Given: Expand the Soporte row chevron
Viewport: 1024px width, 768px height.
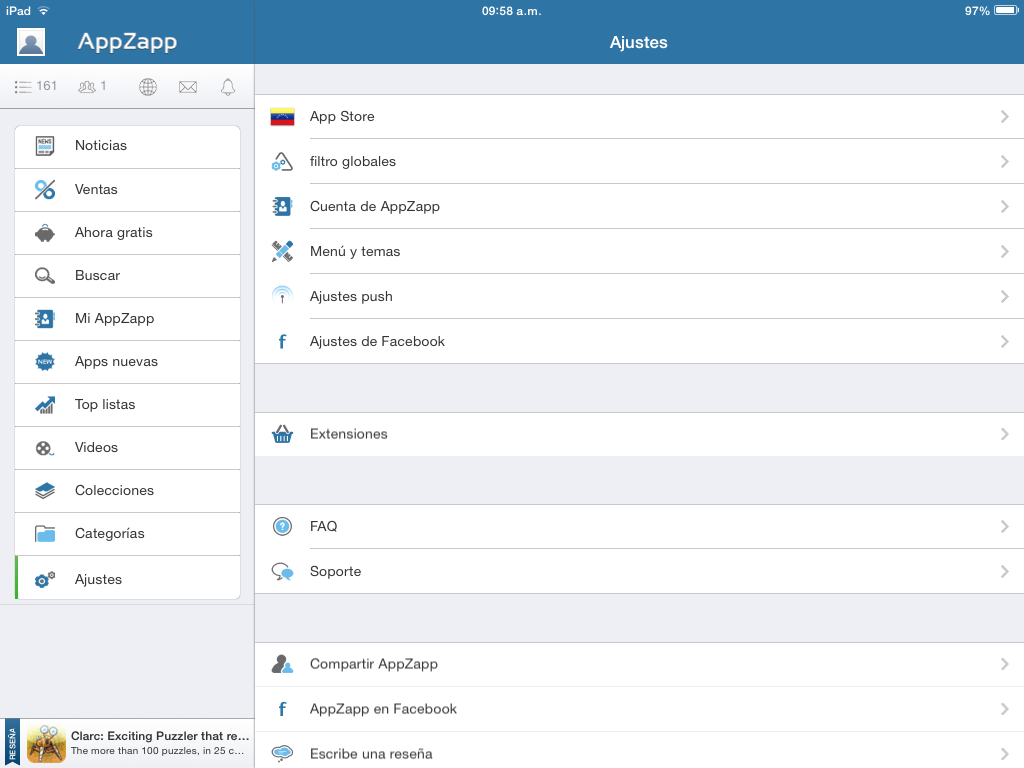Looking at the screenshot, I should tap(1004, 572).
